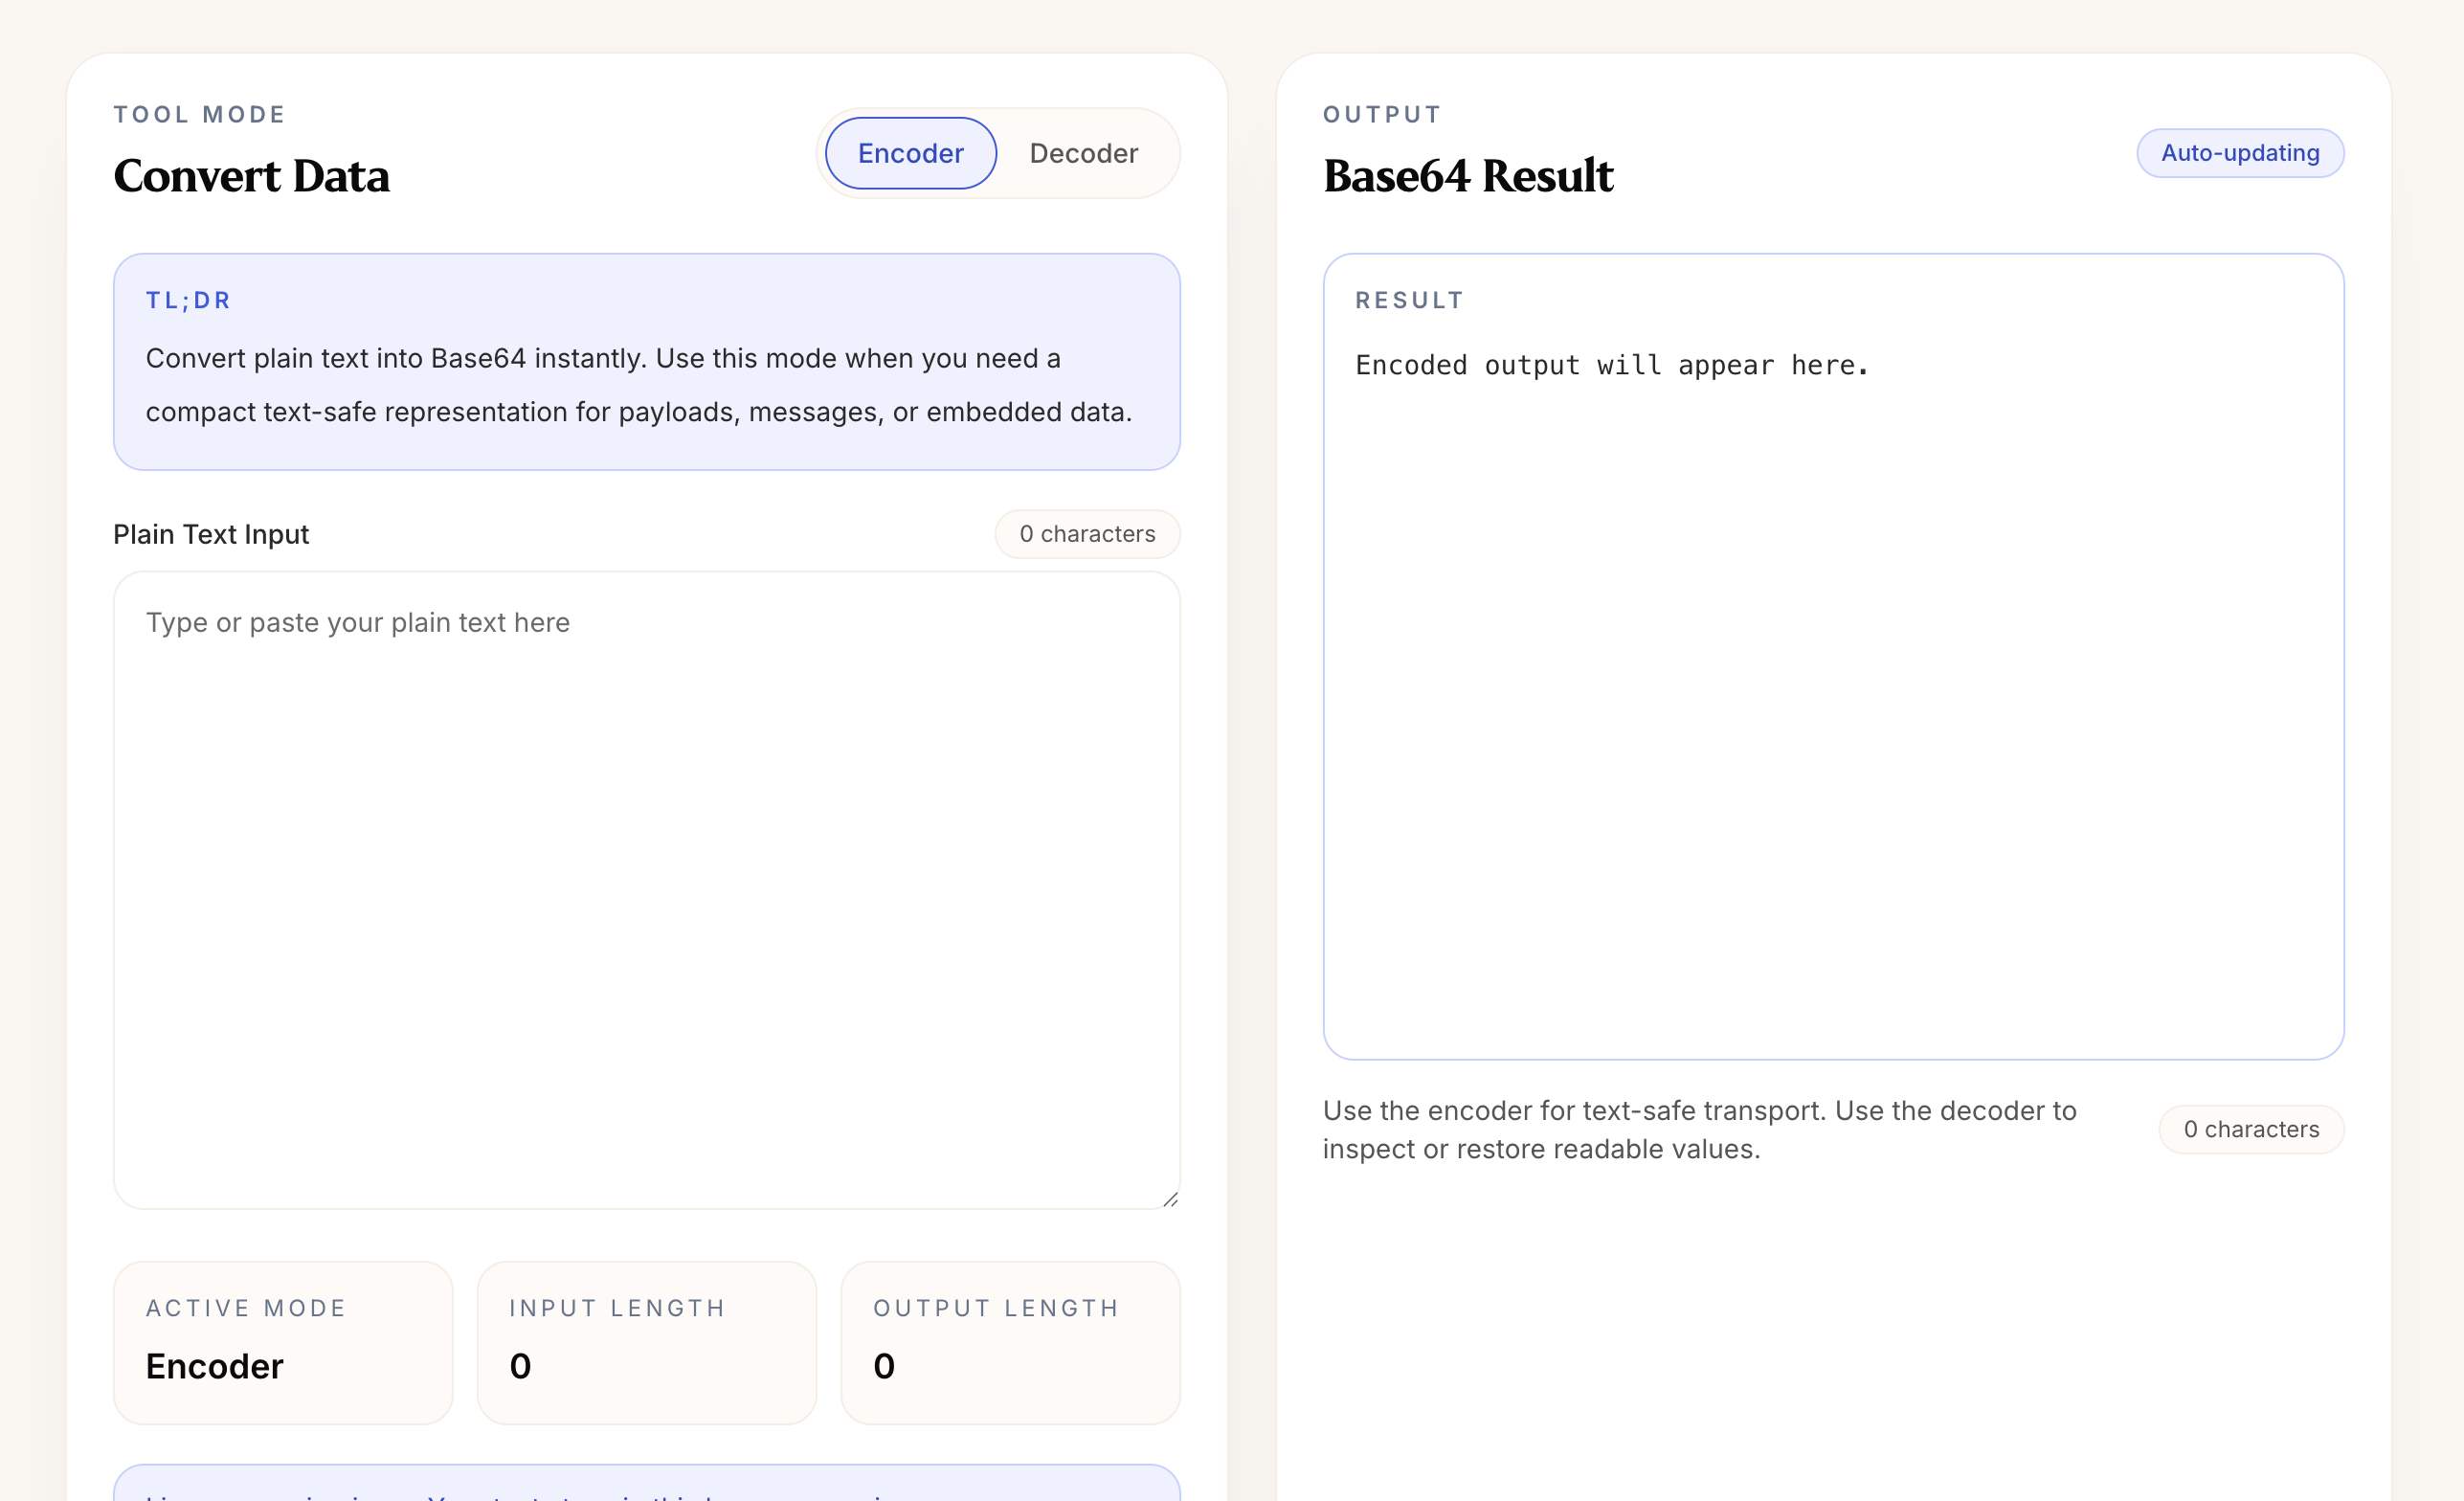The image size is (2464, 1501).
Task: Switch to the Decoder mode
Action: (1083, 152)
